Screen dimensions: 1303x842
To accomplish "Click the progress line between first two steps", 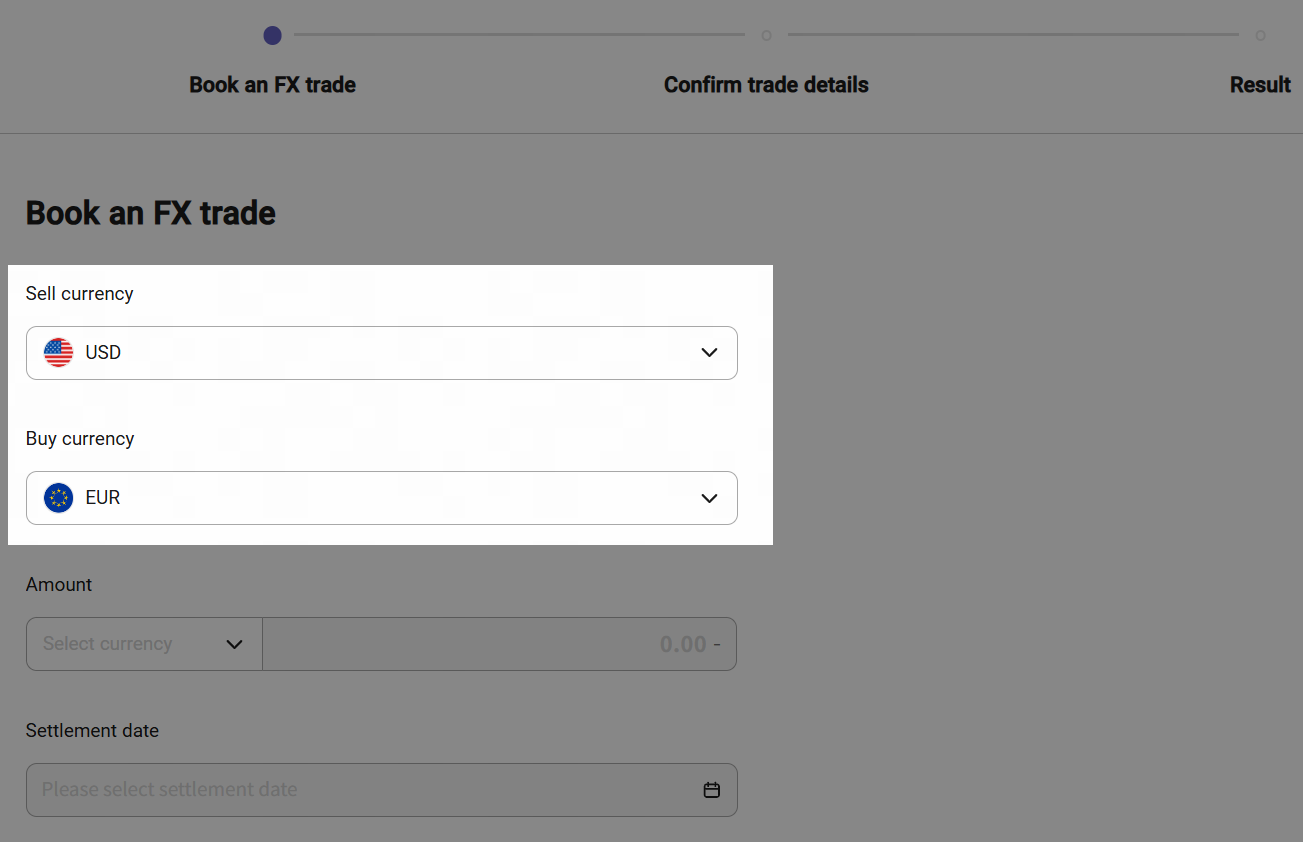I will point(519,35).
